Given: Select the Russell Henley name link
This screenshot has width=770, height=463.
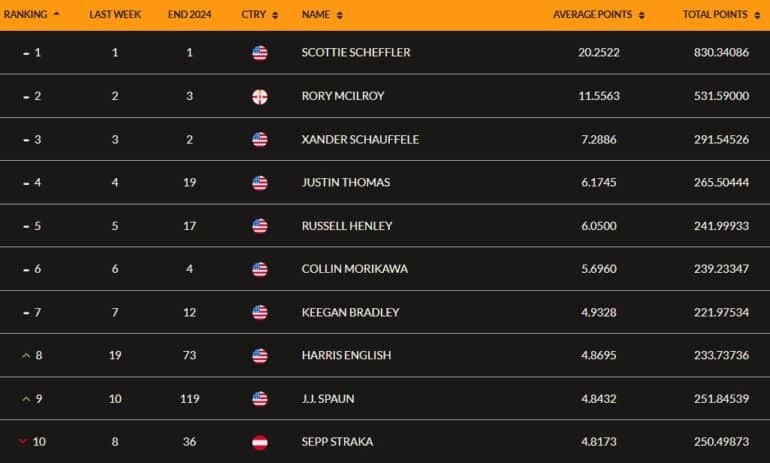Looking at the screenshot, I should tap(347, 226).
